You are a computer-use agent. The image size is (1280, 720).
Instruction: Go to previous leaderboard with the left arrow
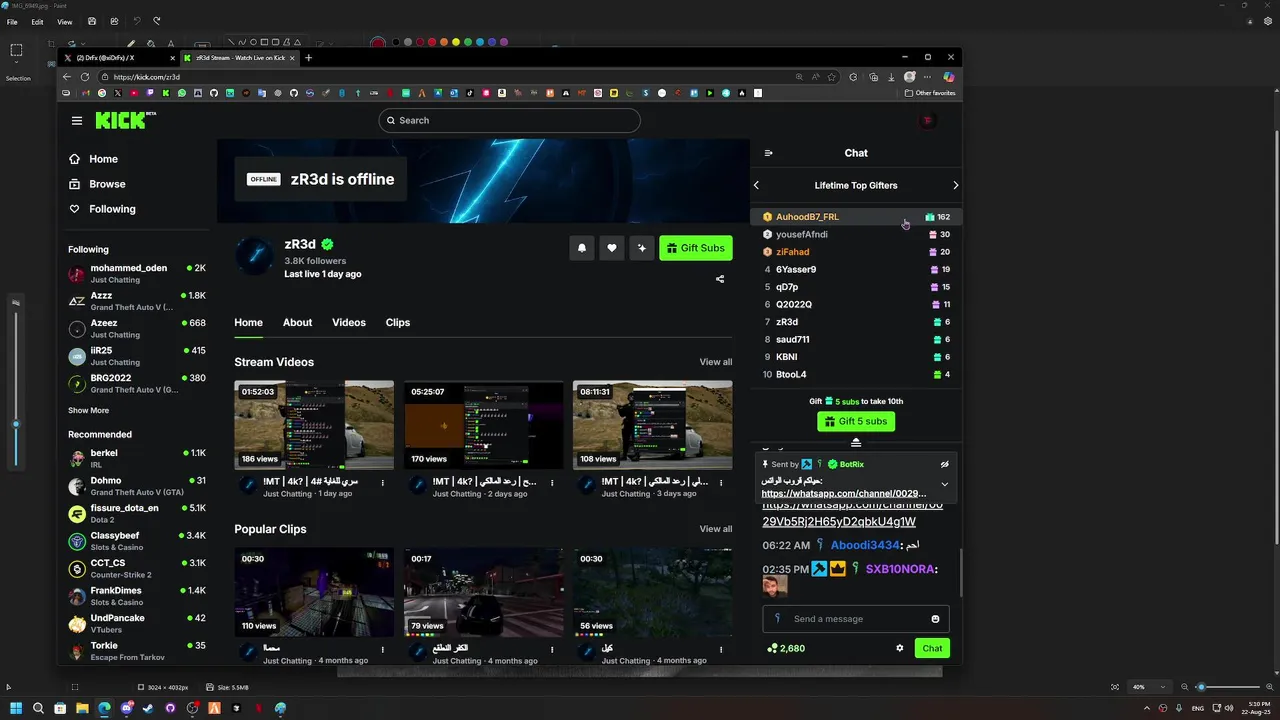tap(757, 185)
